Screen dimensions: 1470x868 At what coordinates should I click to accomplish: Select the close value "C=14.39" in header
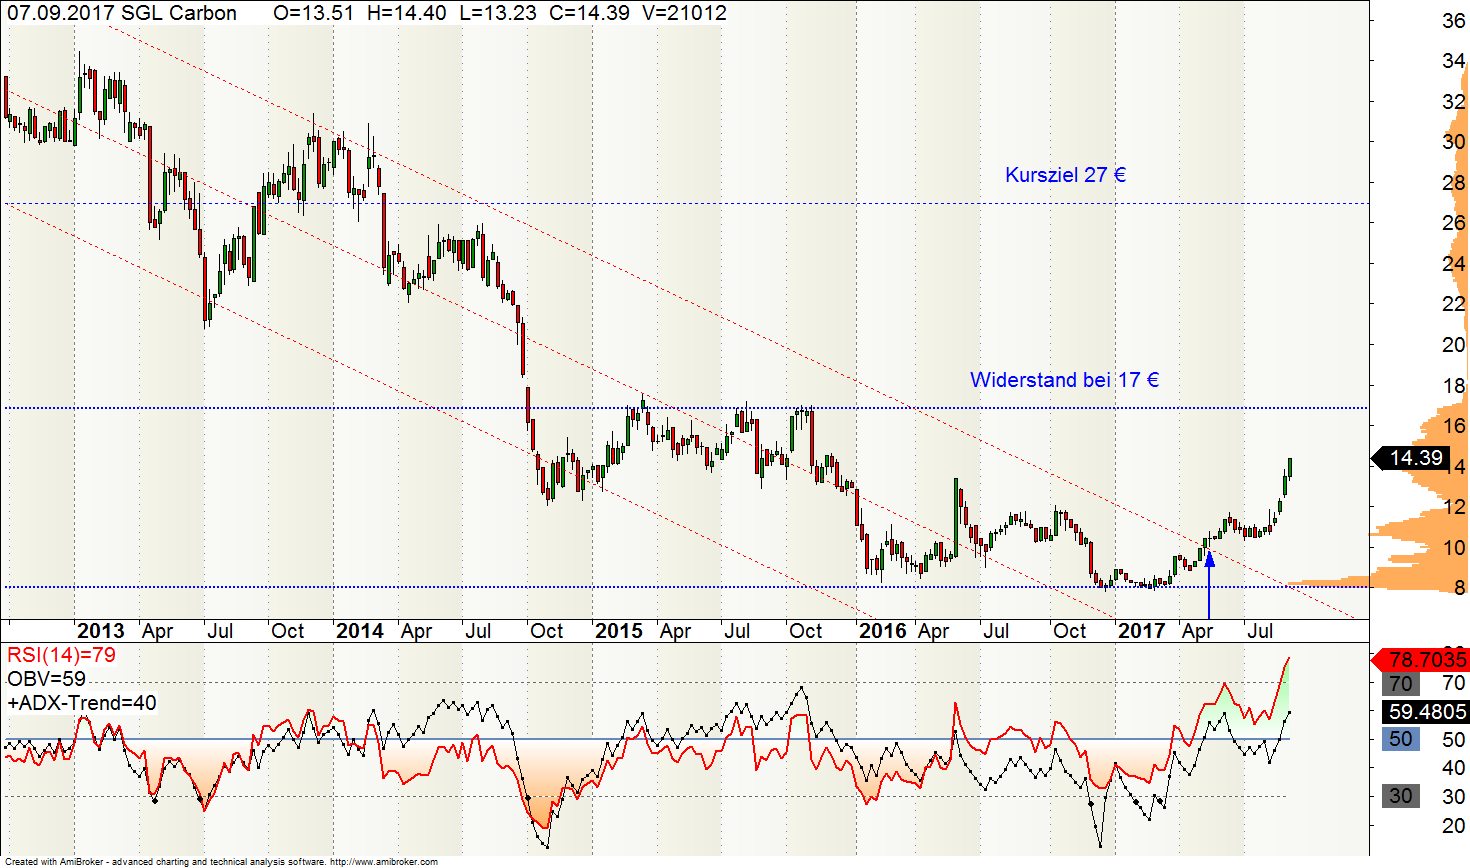click(589, 13)
